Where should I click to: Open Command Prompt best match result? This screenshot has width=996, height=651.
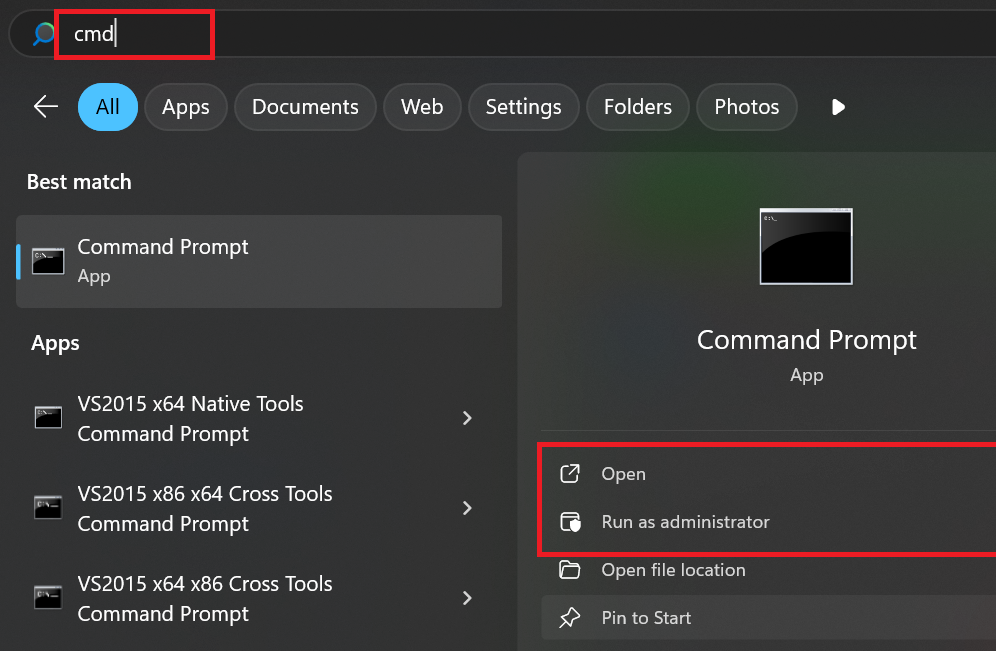(x=259, y=261)
